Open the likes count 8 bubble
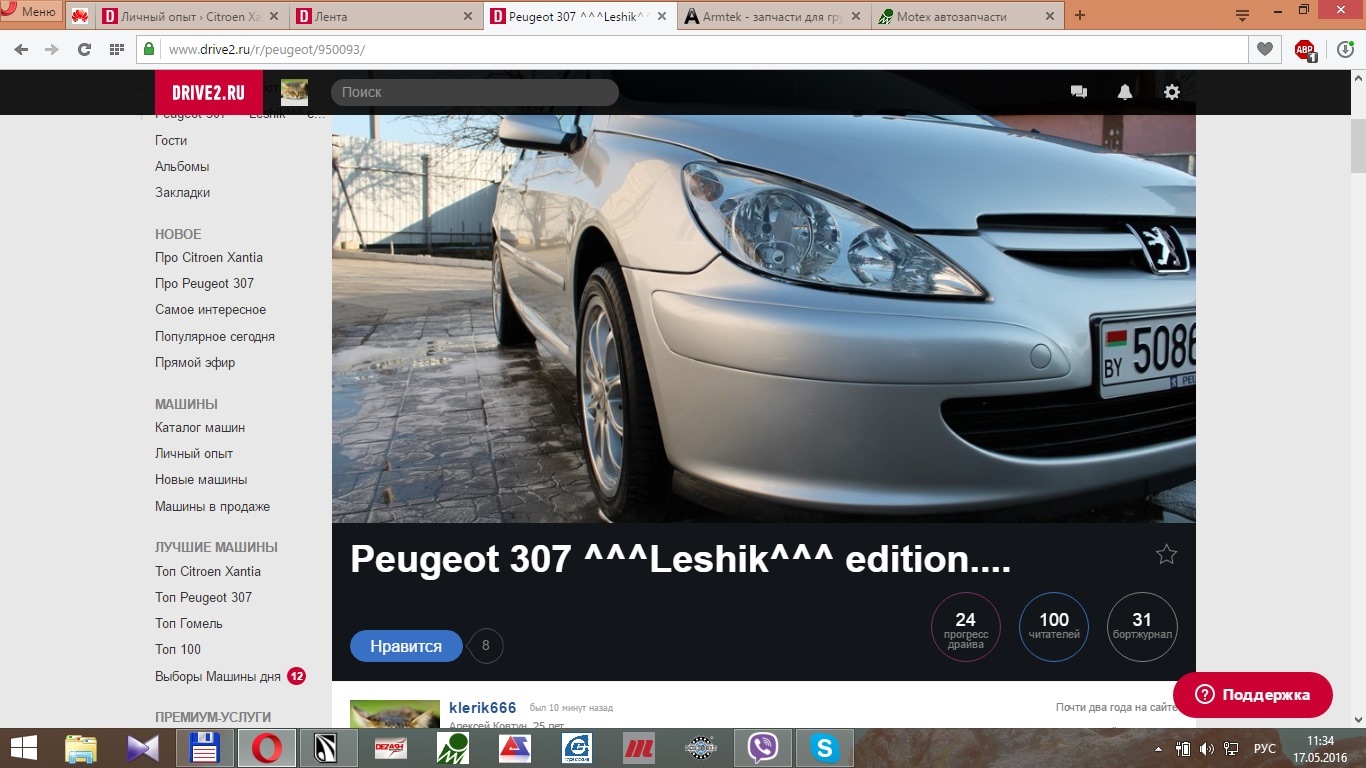This screenshot has width=1366, height=768. coord(486,646)
